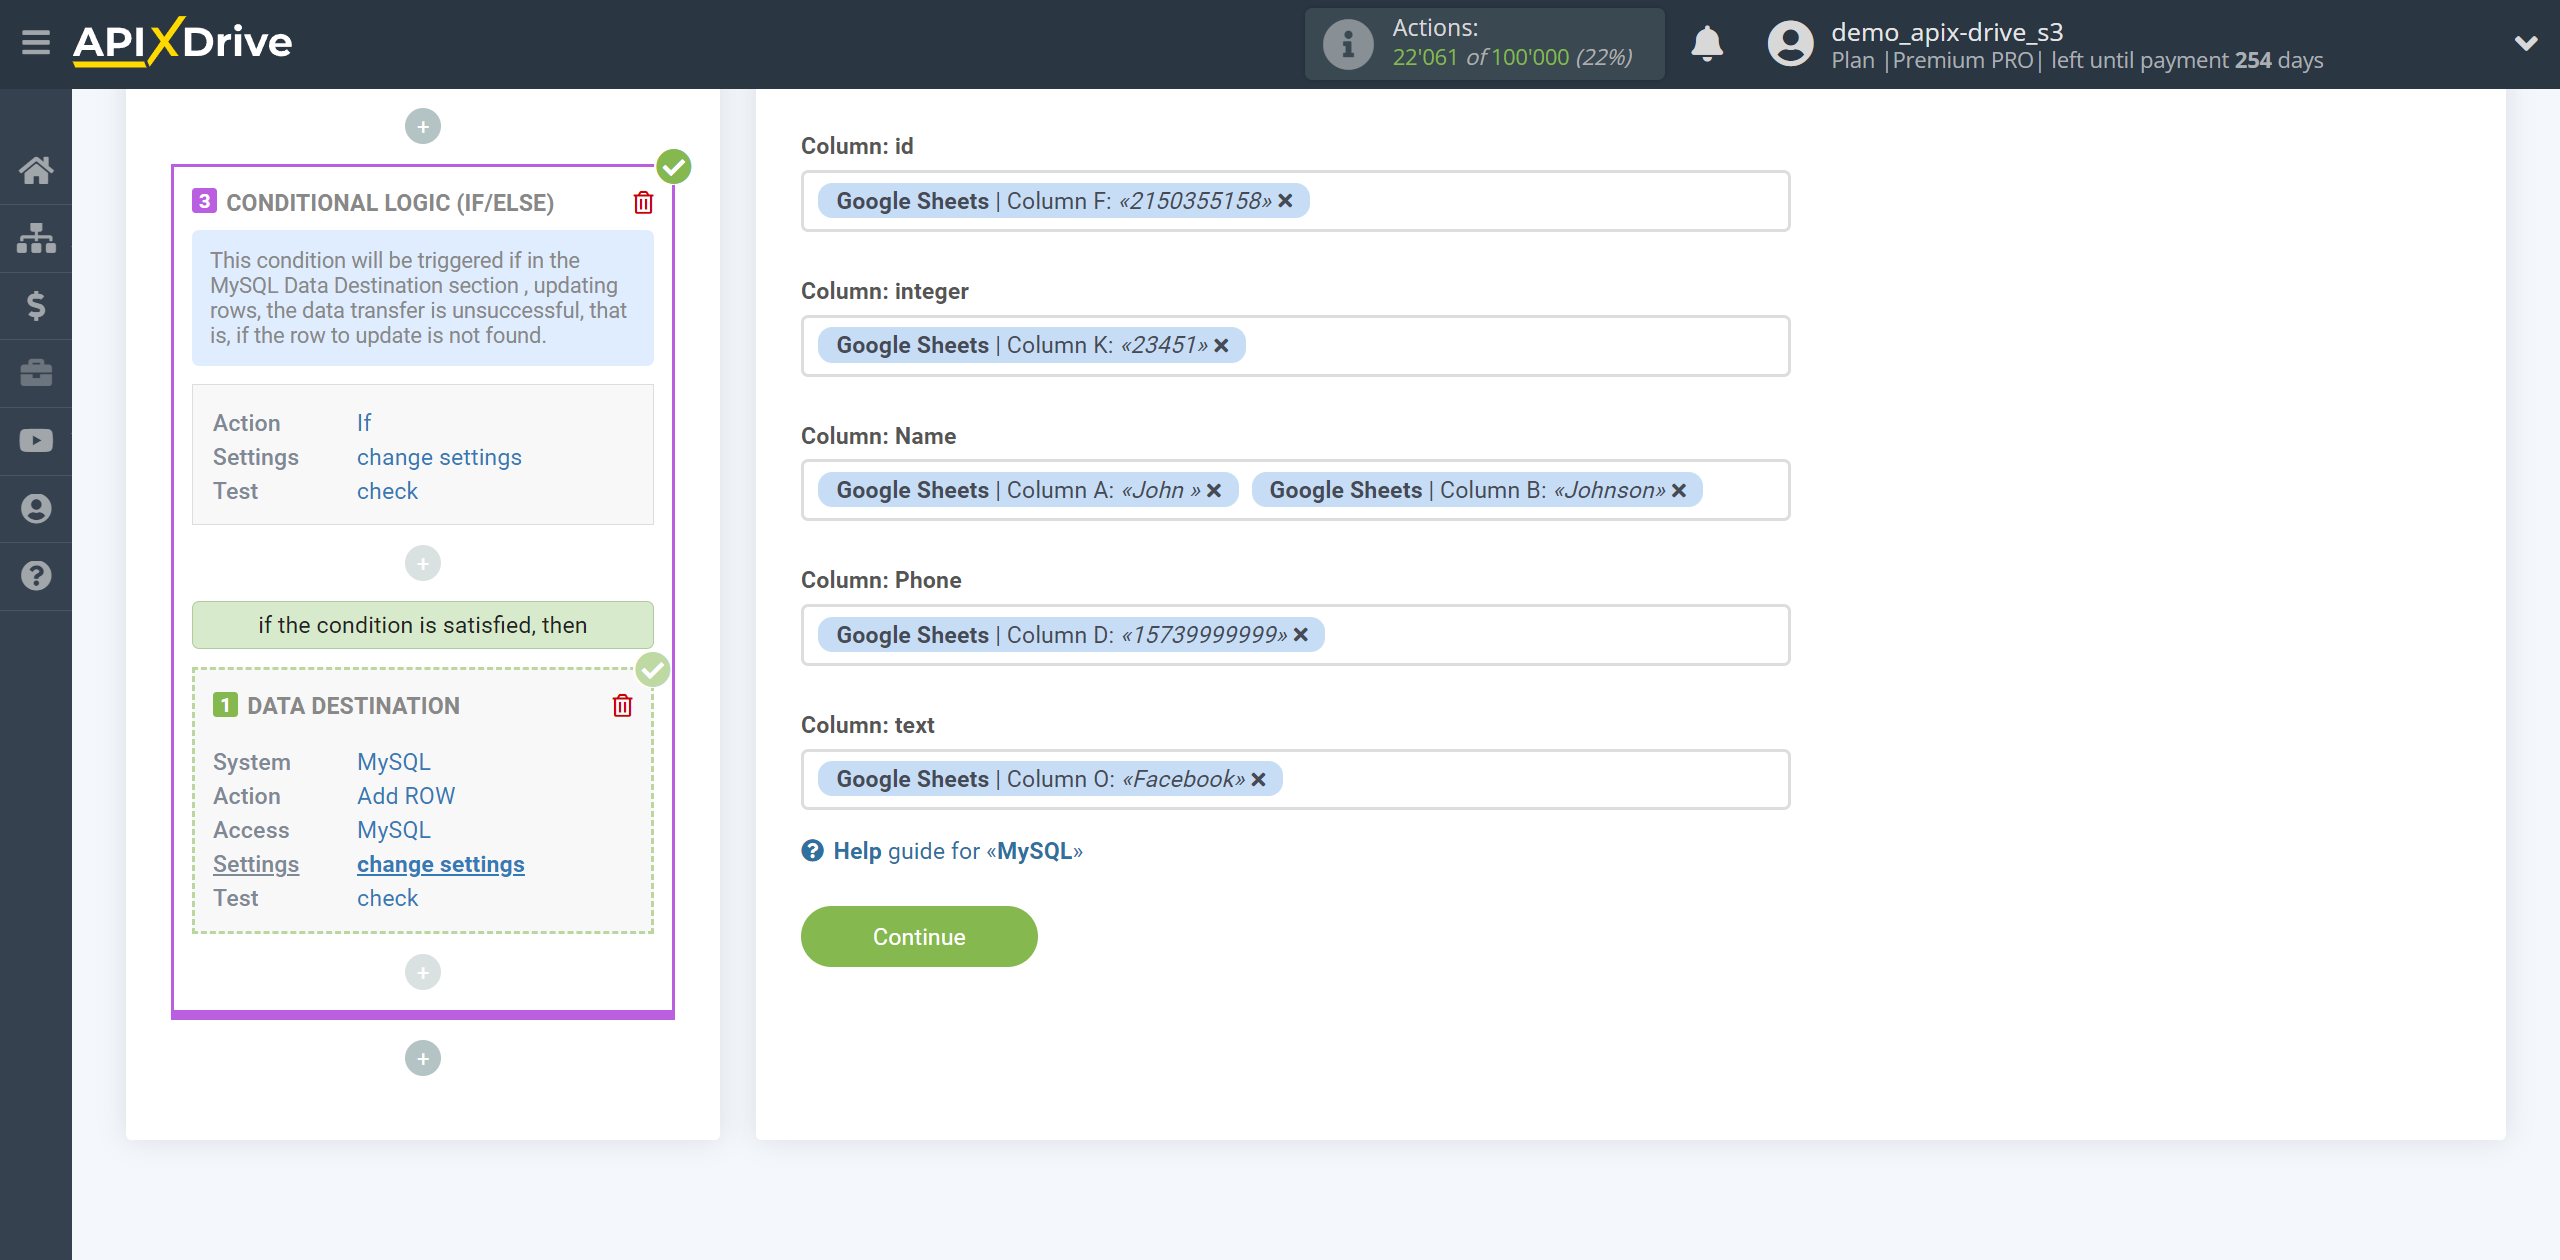Open profile icon in sidebar
The width and height of the screenshot is (2560, 1260).
(36, 508)
